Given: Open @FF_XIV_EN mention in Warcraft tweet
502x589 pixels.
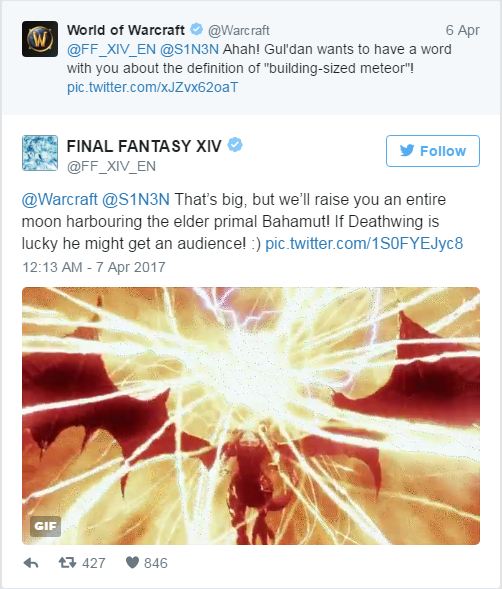Looking at the screenshot, I should [x=111, y=50].
